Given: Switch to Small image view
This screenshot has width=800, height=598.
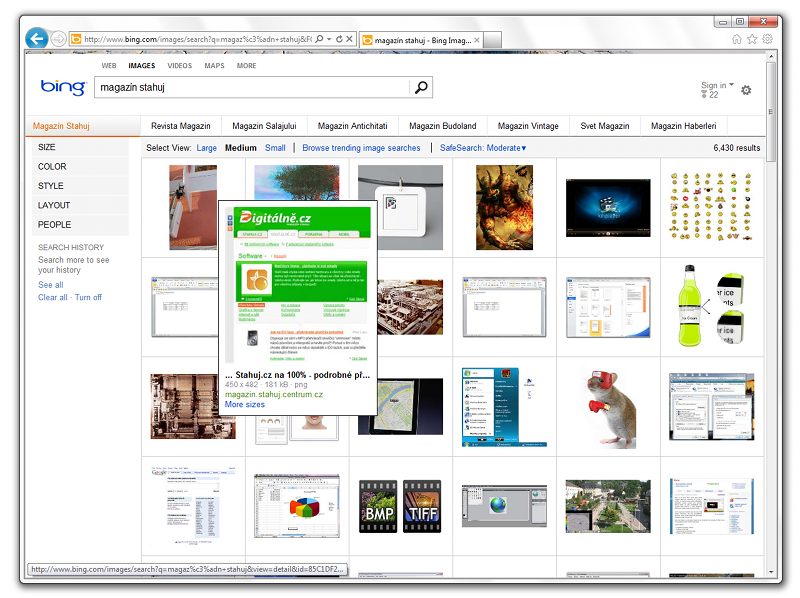Looking at the screenshot, I should click(x=275, y=148).
